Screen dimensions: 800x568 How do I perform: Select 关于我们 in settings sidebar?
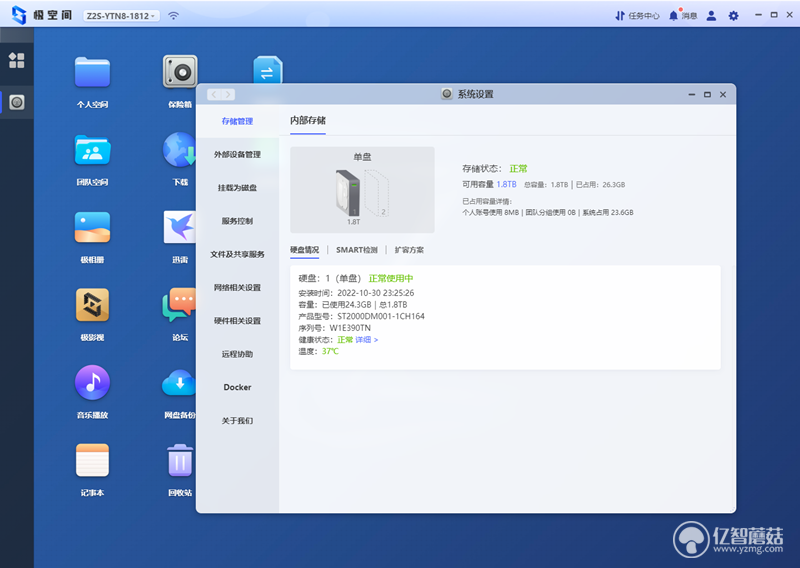(237, 420)
